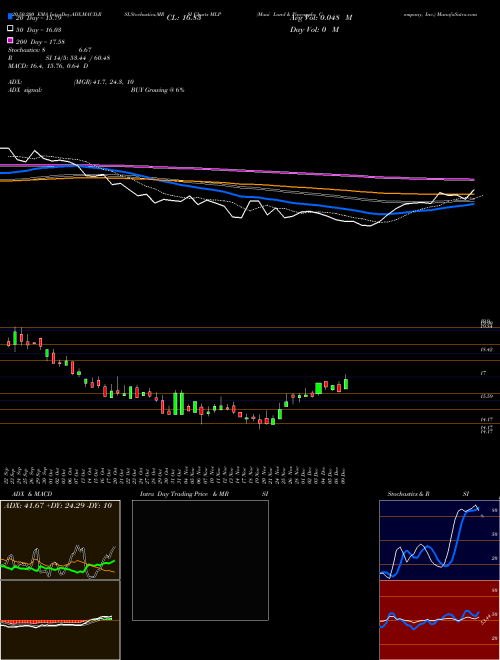
Task: Click the '(MGR) 41.7, 24.3, 10' values
Action: pos(104,82)
